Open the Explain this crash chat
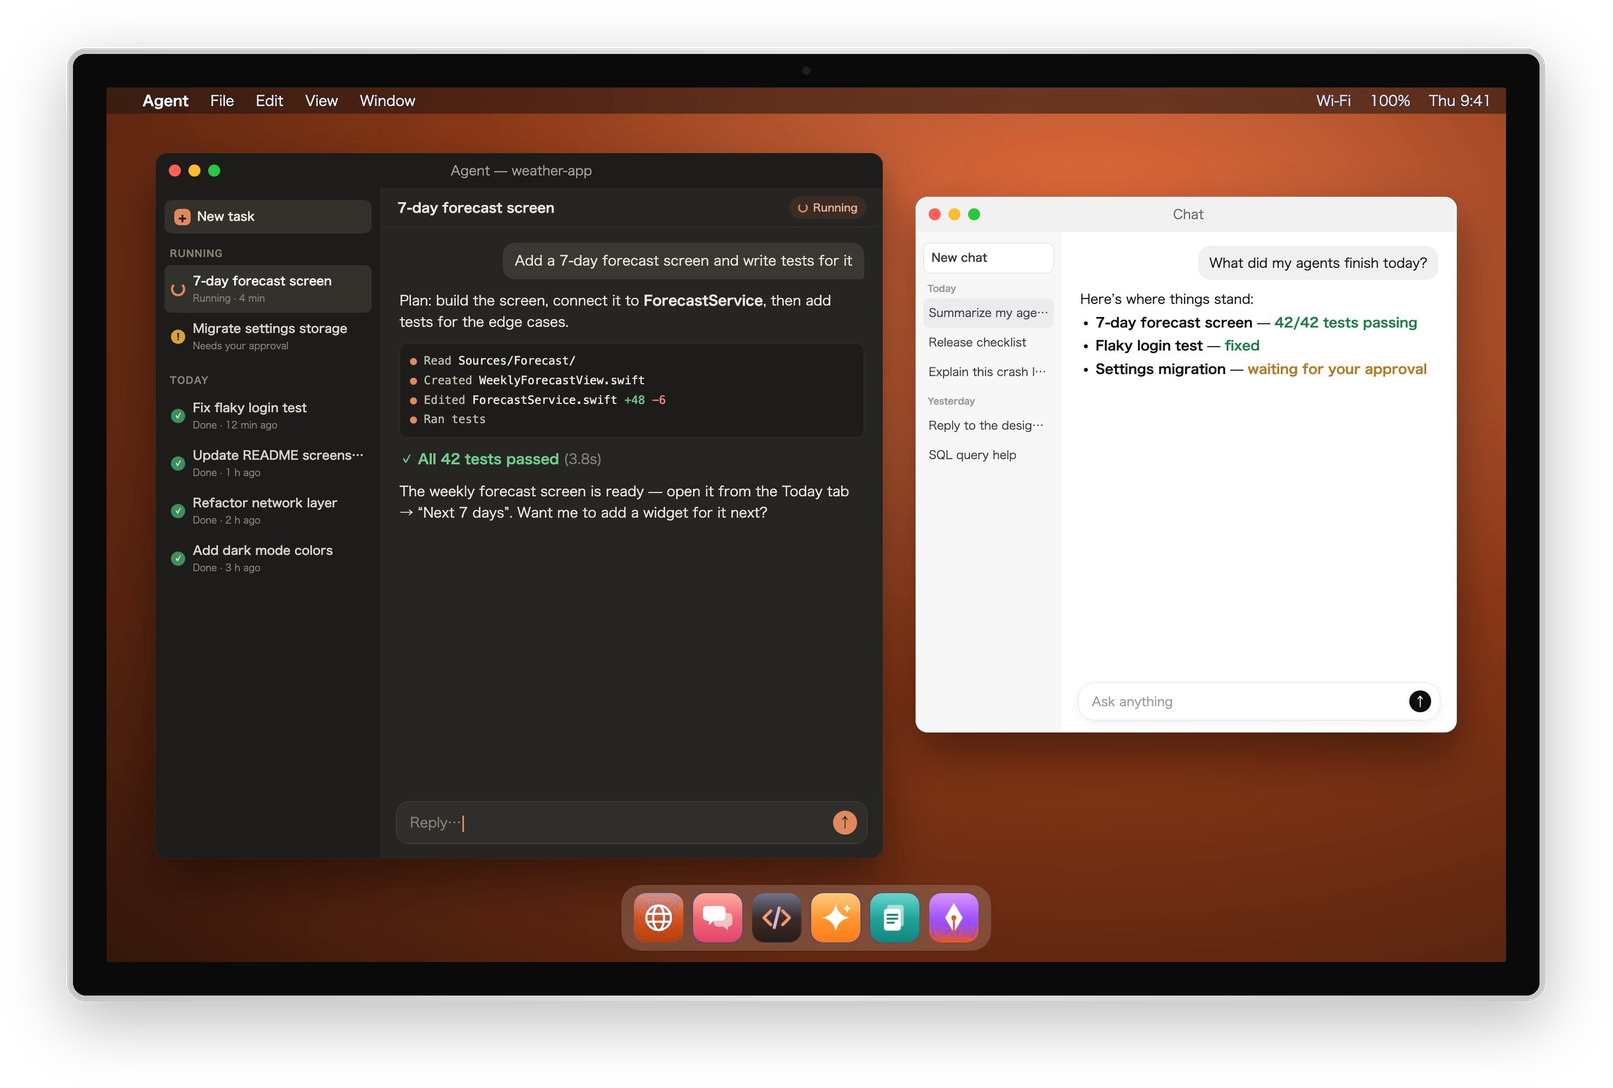The width and height of the screenshot is (1613, 1088). click(x=988, y=372)
